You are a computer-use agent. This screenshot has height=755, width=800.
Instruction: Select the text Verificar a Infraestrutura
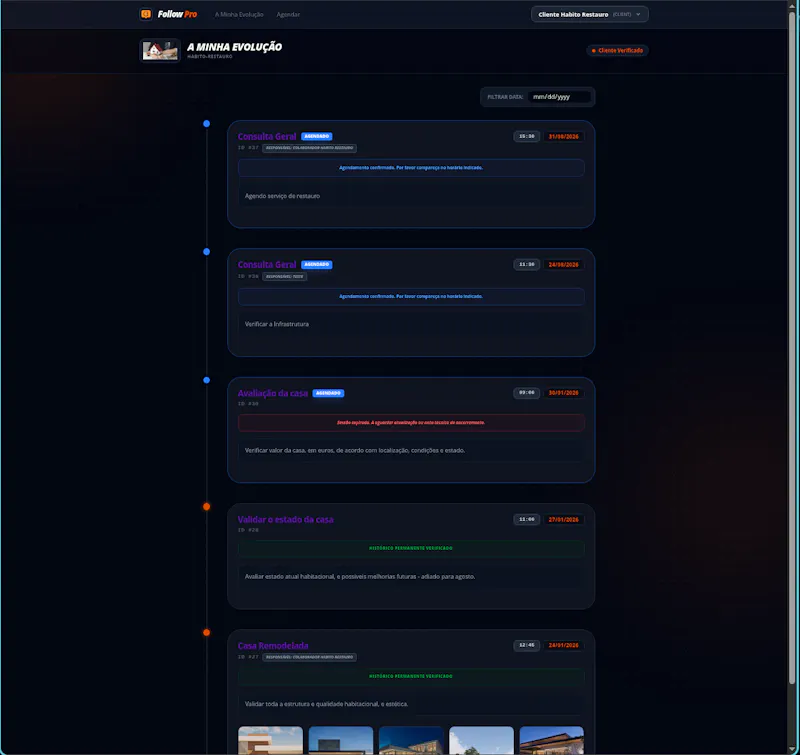tap(277, 324)
